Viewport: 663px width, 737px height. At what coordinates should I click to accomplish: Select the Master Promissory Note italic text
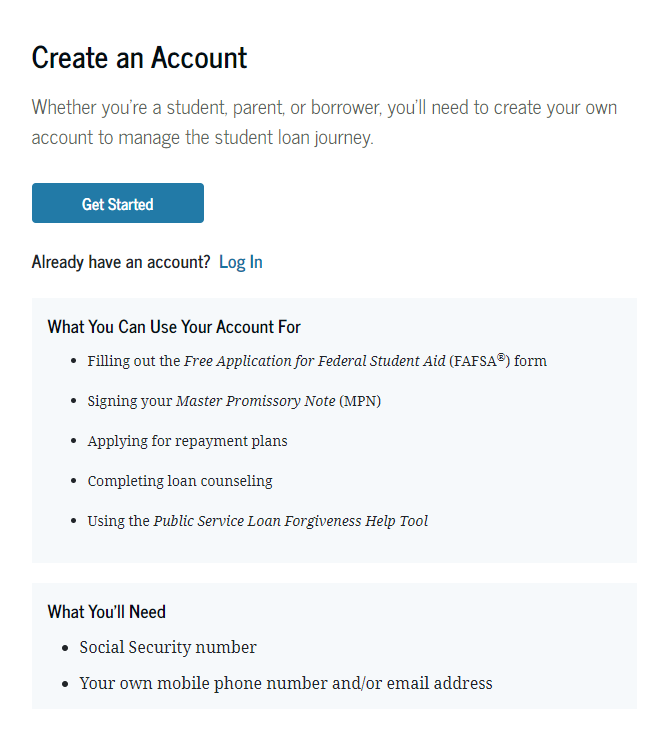(256, 401)
